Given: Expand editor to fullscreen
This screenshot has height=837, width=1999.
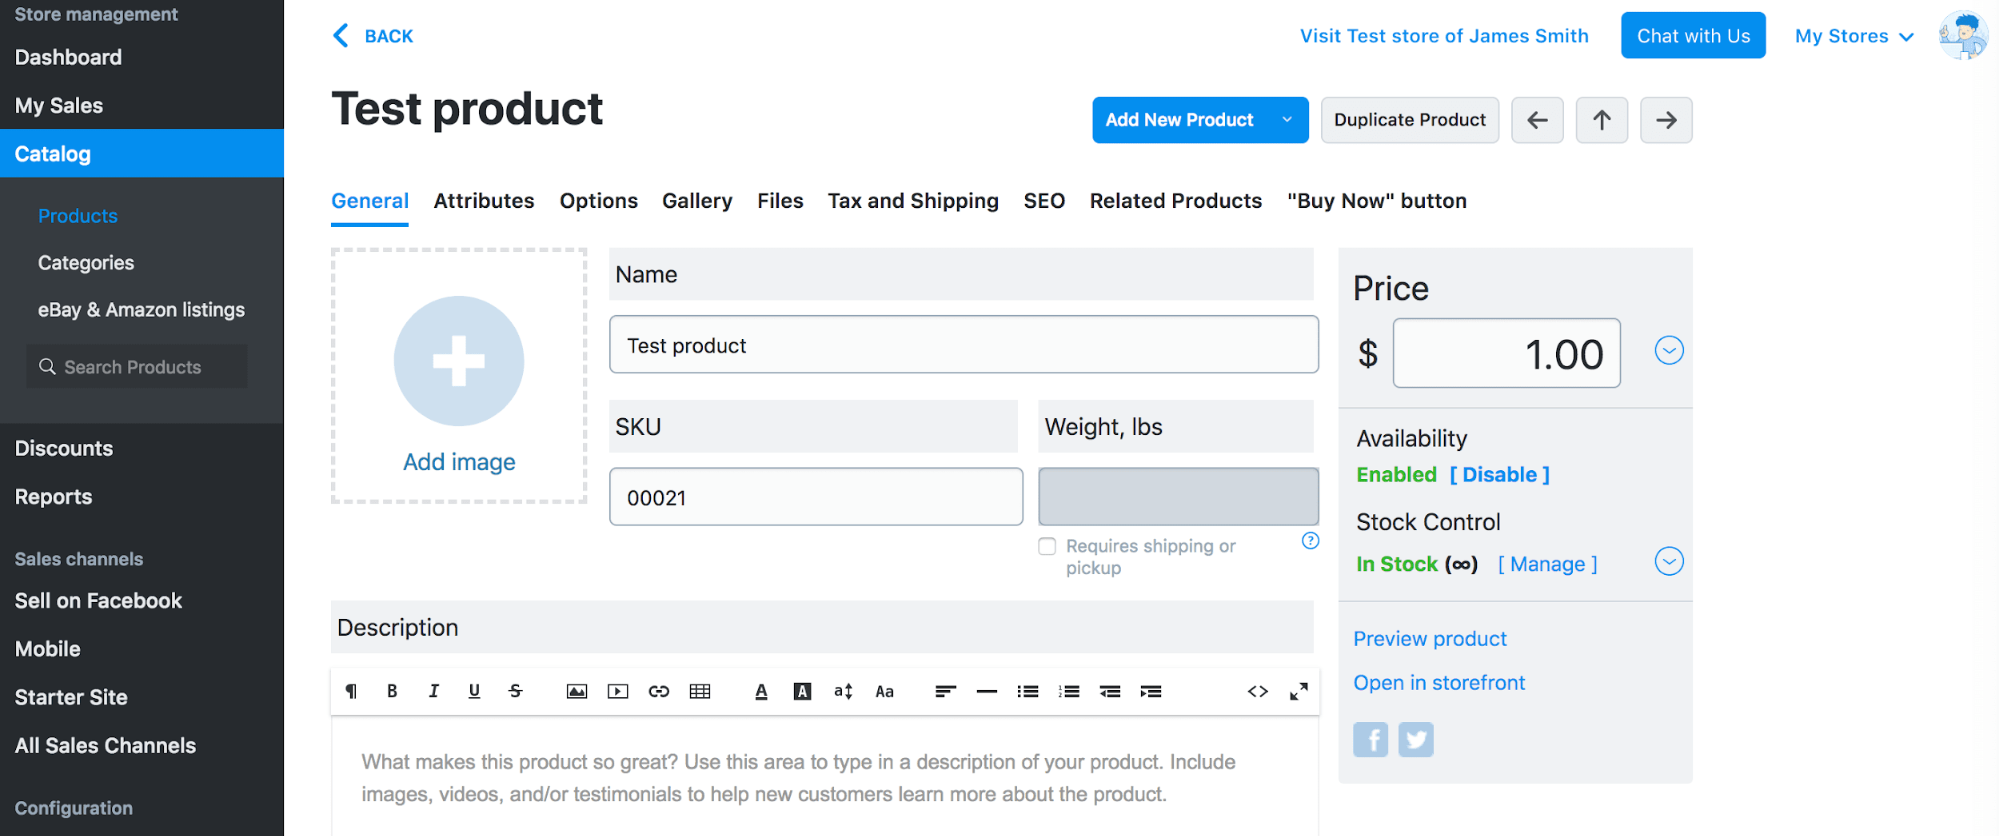Looking at the screenshot, I should point(1298,691).
